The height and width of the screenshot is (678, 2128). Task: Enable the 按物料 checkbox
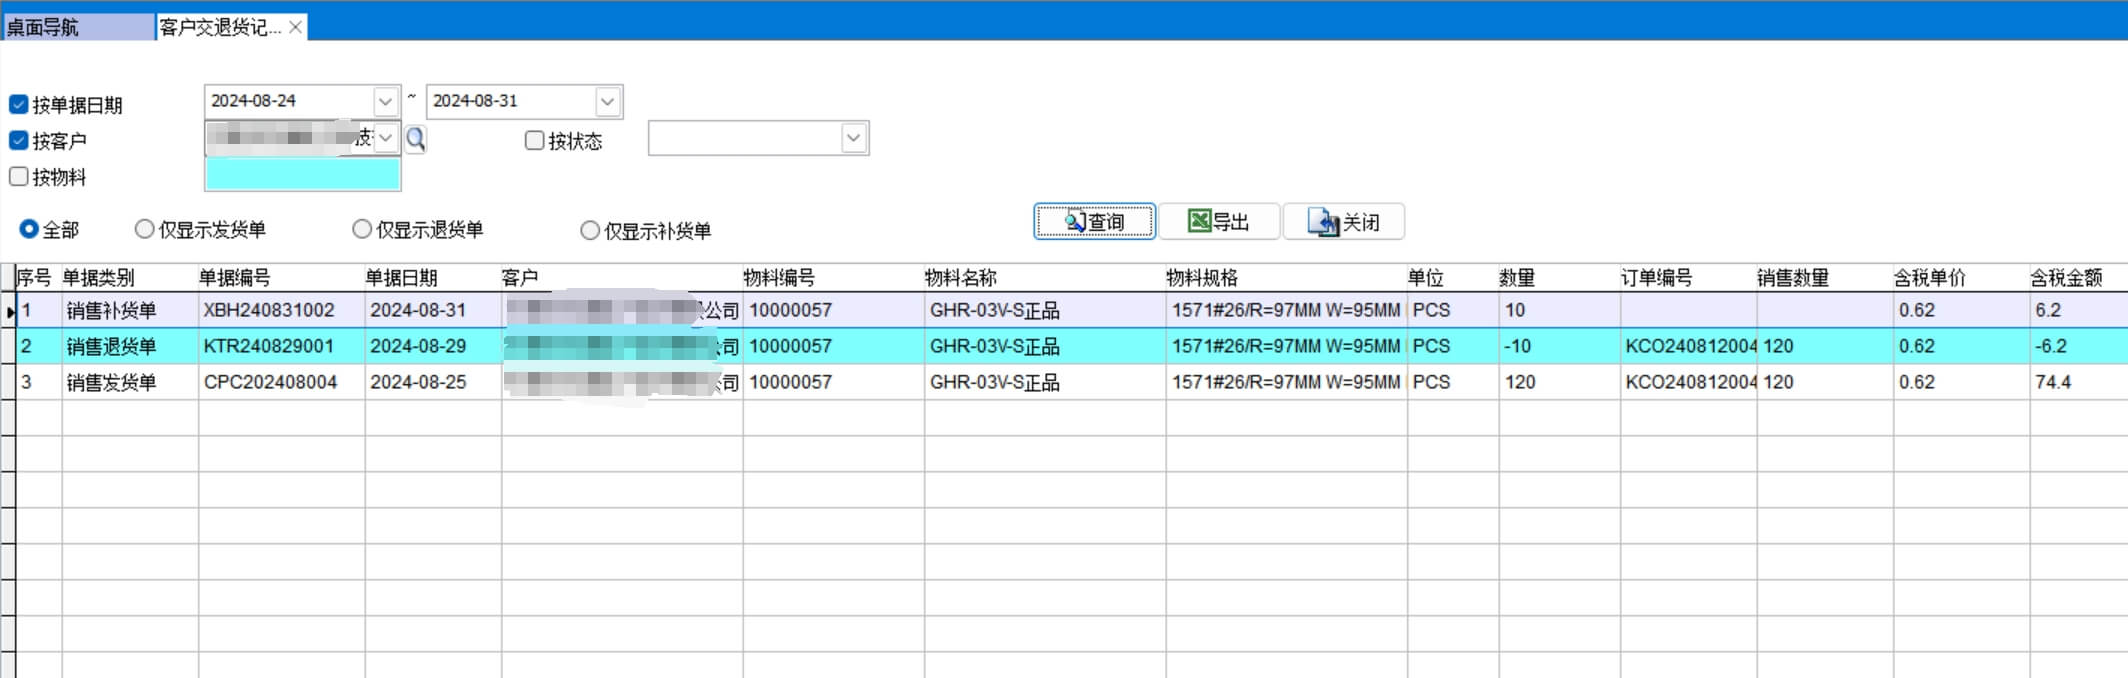click(19, 177)
